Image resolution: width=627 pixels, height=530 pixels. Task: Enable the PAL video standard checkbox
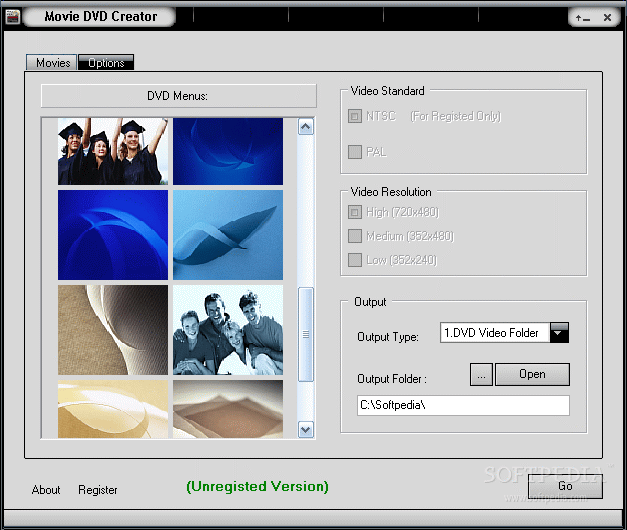[355, 152]
